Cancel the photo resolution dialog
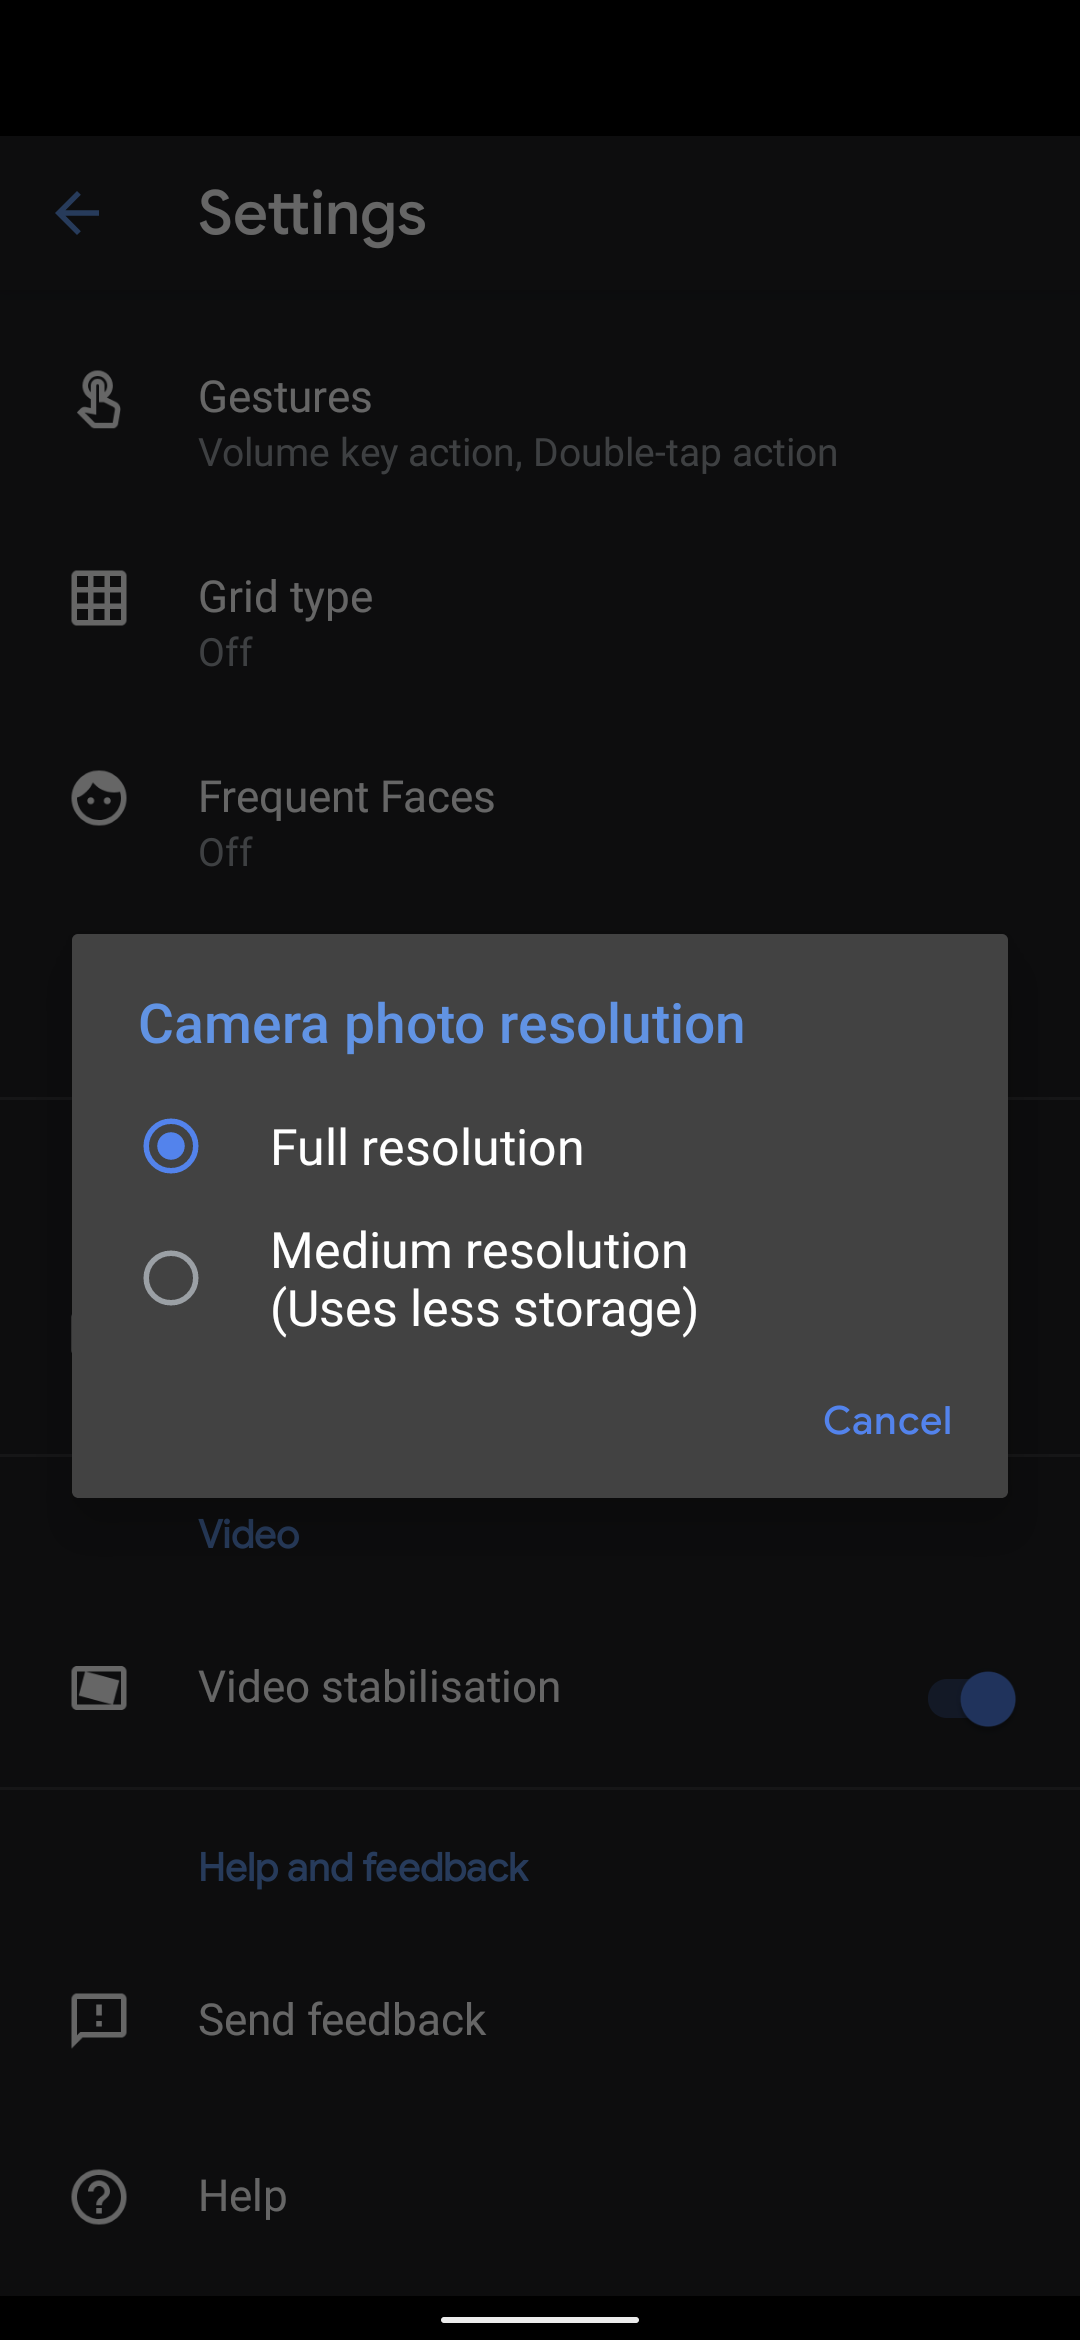 click(887, 1421)
